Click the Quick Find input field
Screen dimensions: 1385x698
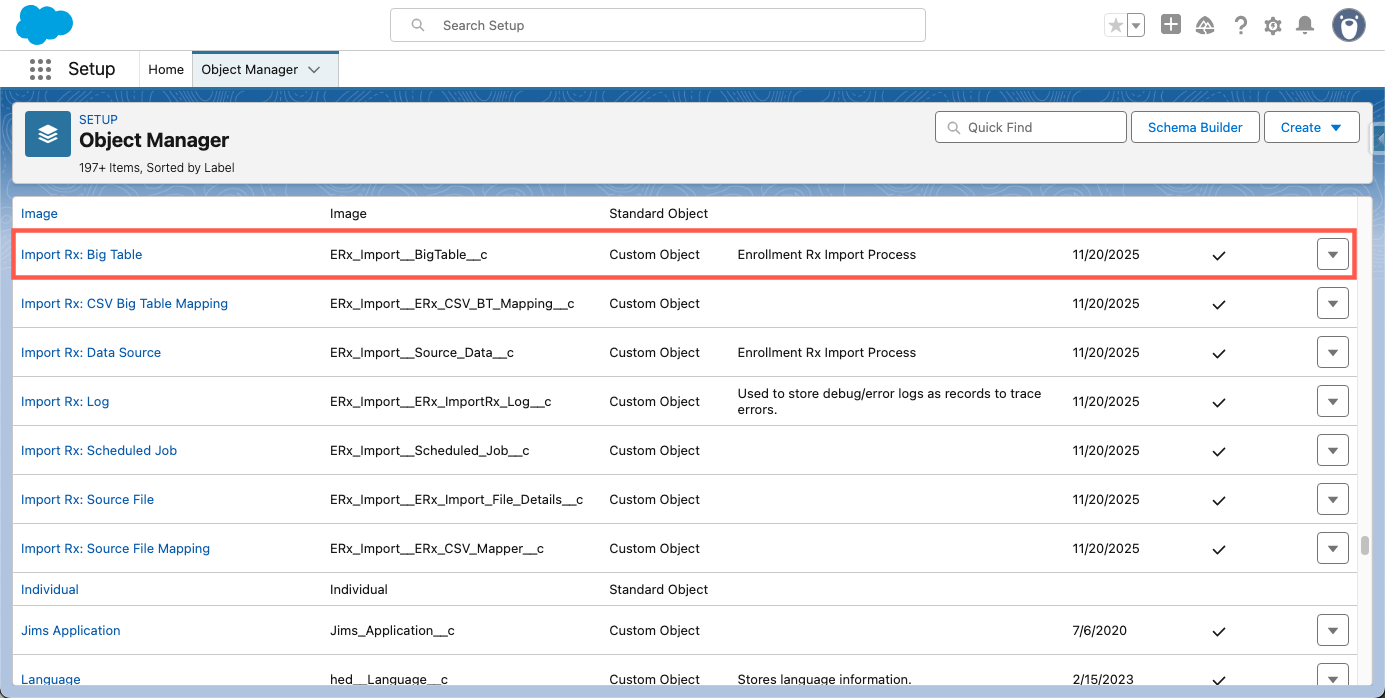(1030, 127)
